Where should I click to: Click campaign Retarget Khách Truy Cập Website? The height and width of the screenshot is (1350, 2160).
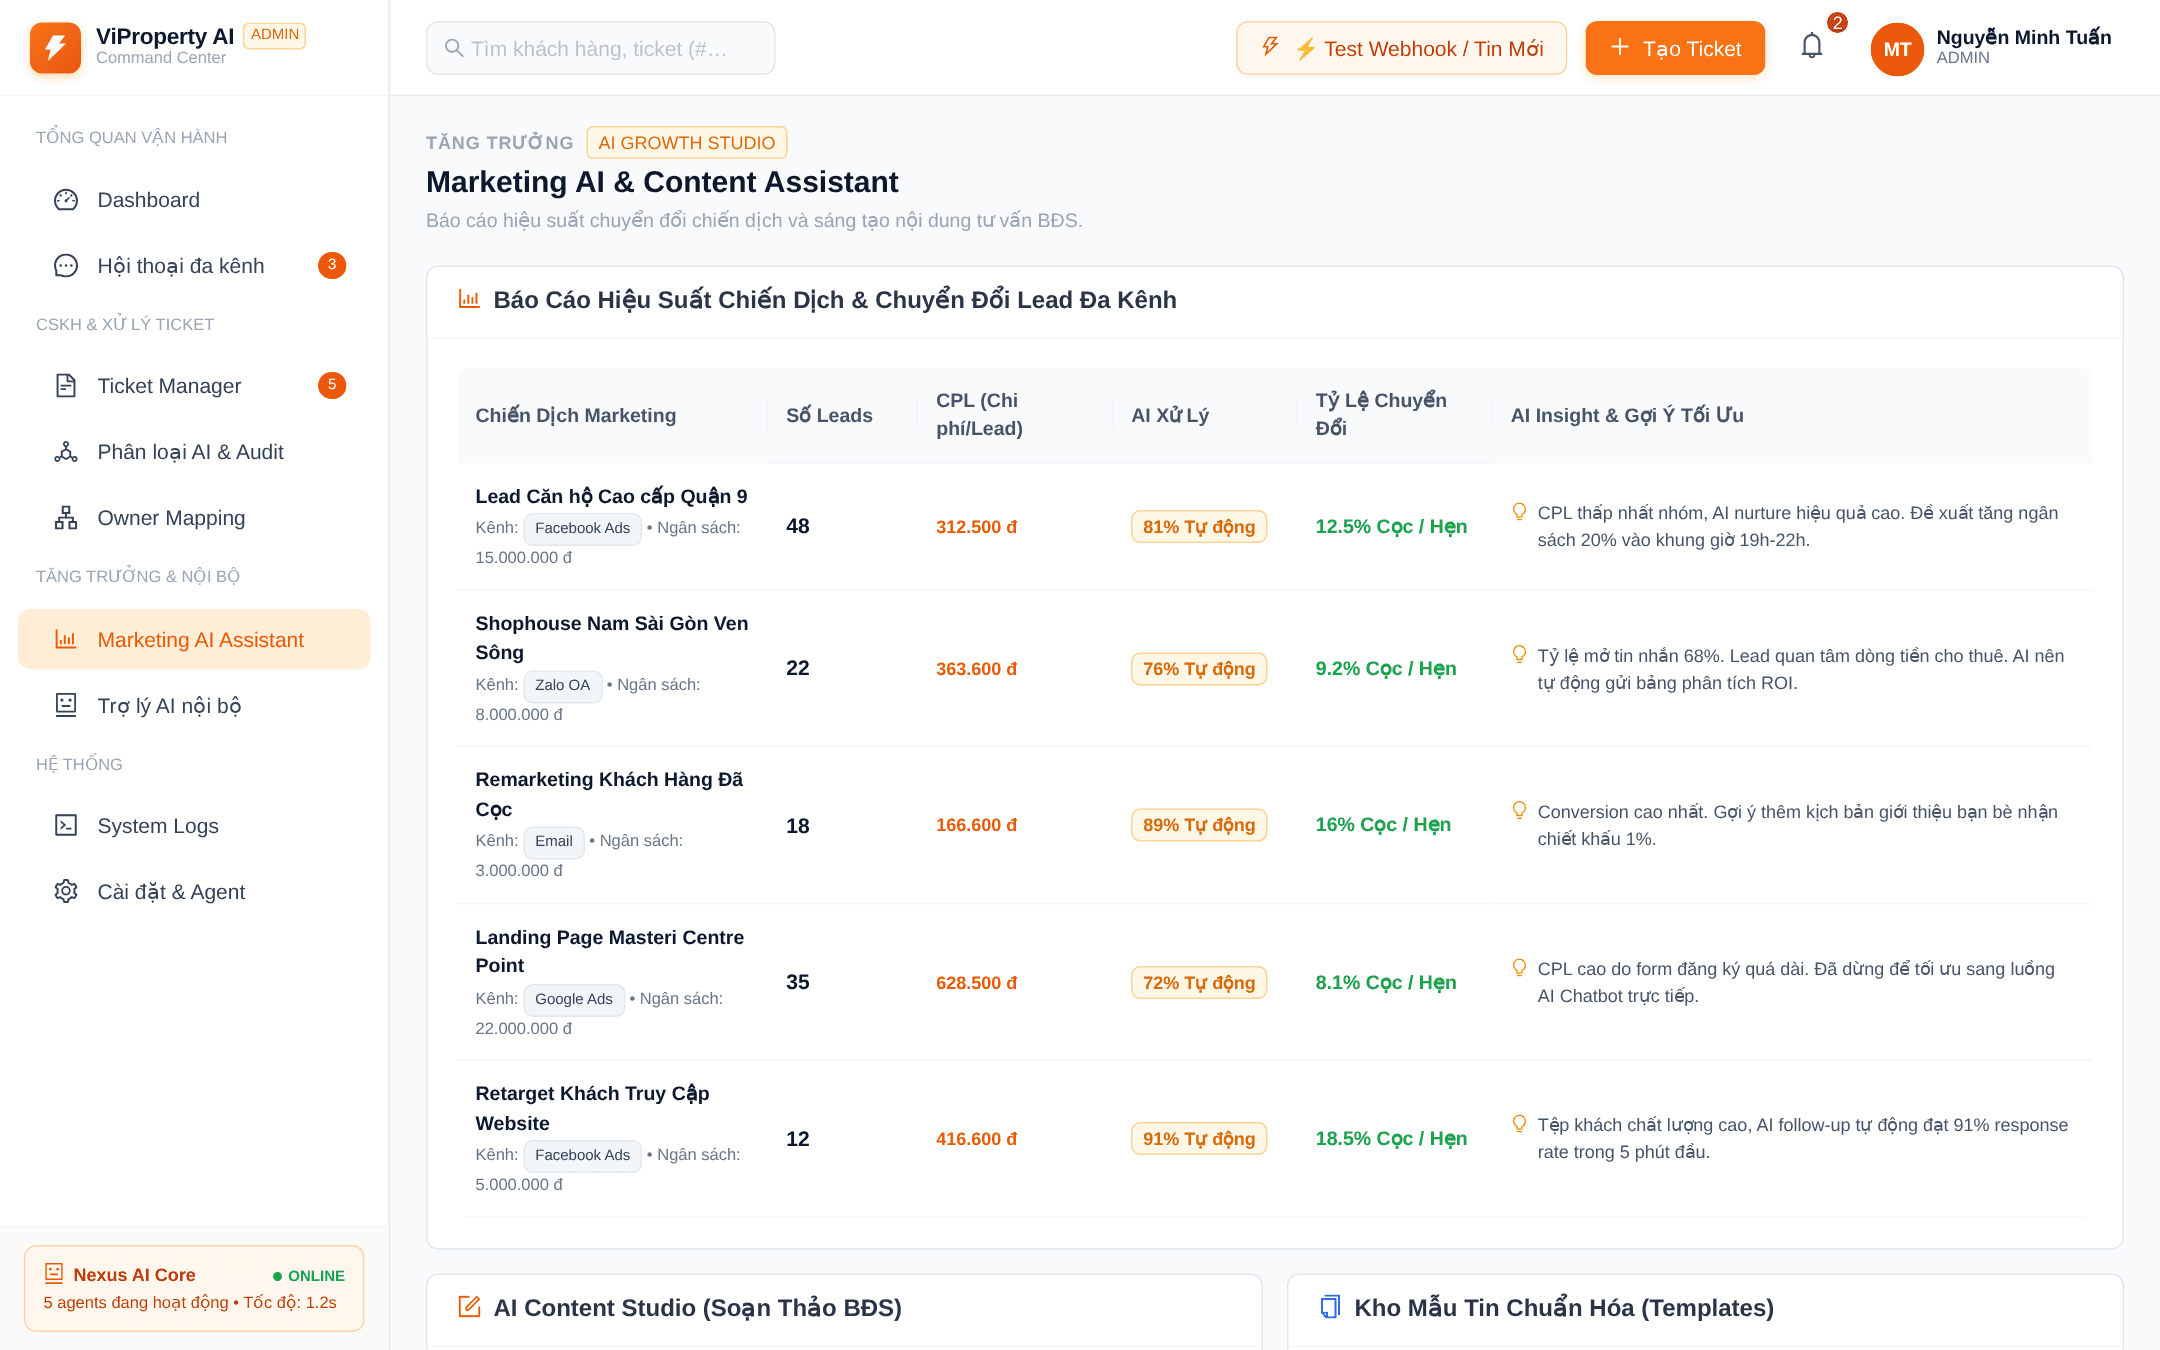point(592,1108)
